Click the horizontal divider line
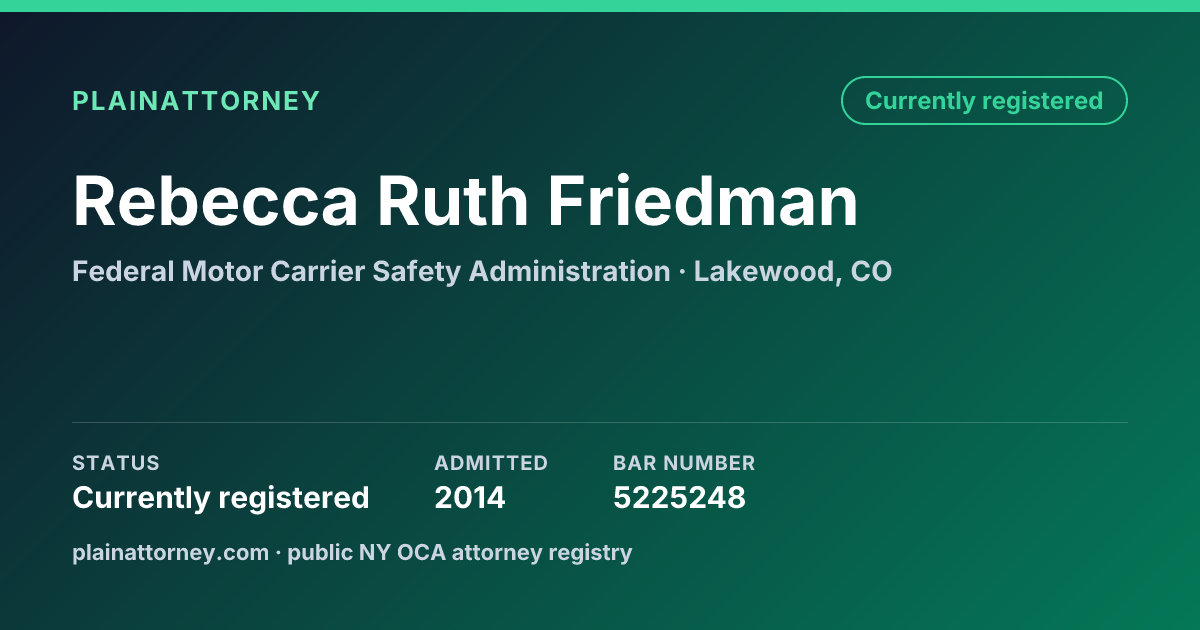This screenshot has height=630, width=1200. (x=600, y=422)
